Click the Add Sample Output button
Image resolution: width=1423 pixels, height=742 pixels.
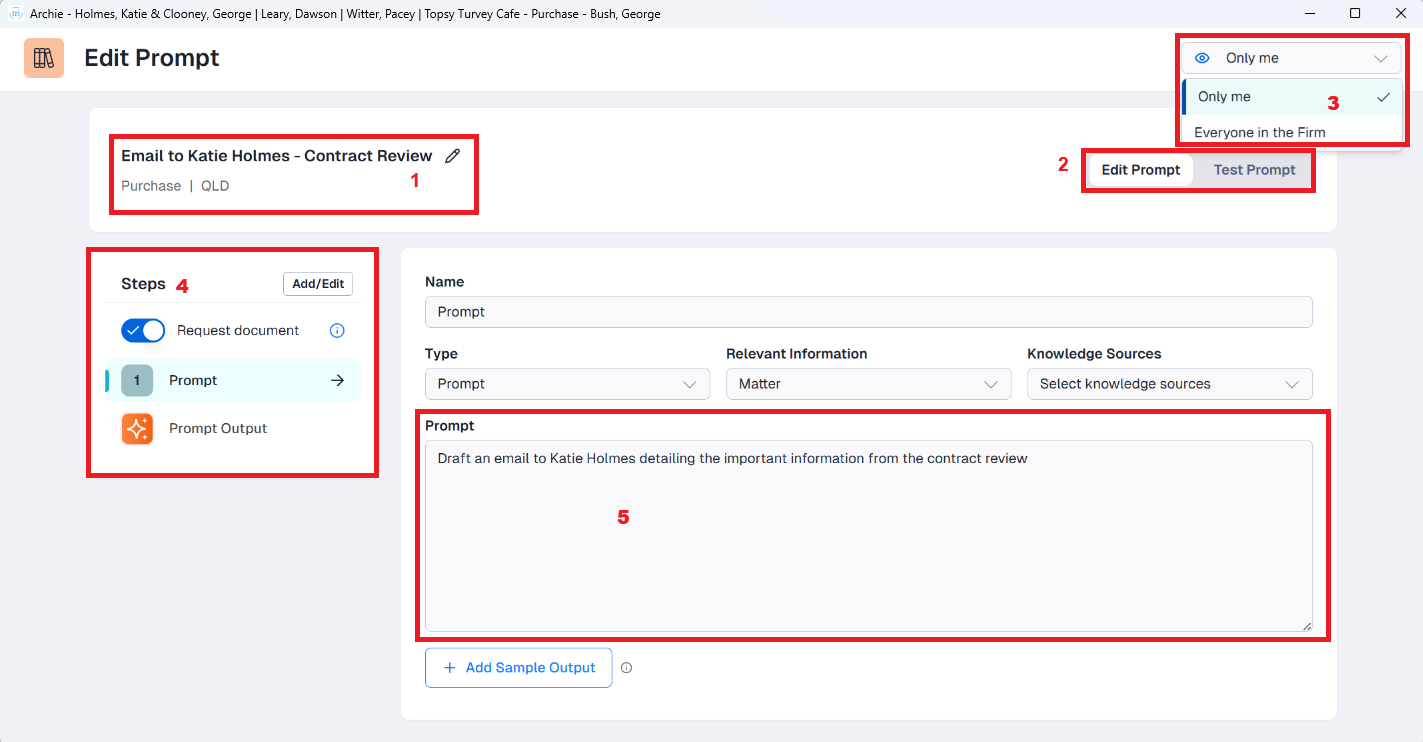tap(518, 668)
